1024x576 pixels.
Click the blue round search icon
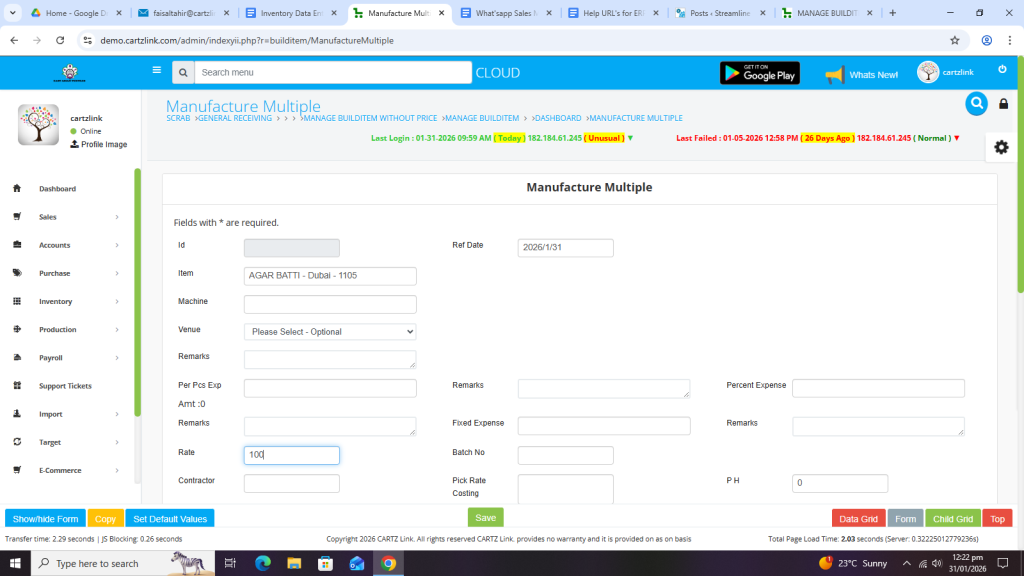coord(976,103)
